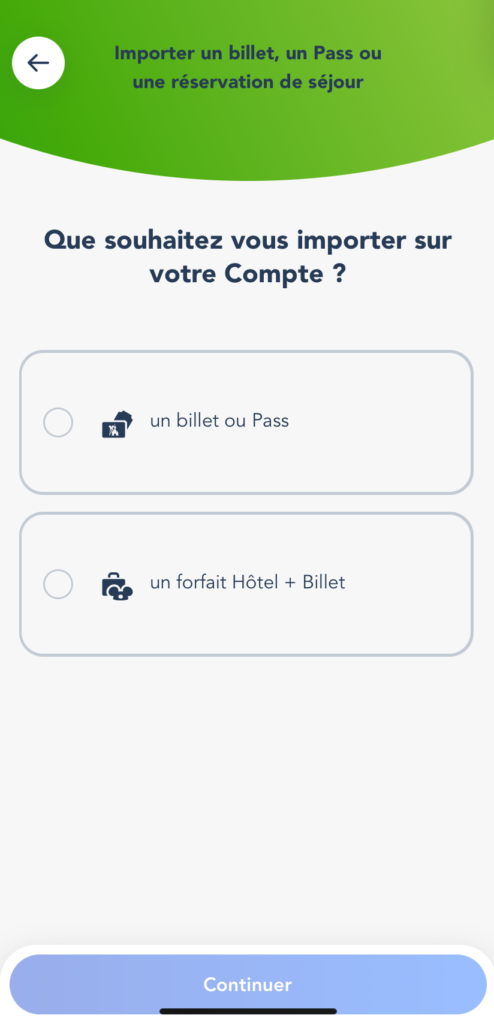Select the radio button for forfait Hôtel + Billet
494x1024 pixels.
coord(58,584)
